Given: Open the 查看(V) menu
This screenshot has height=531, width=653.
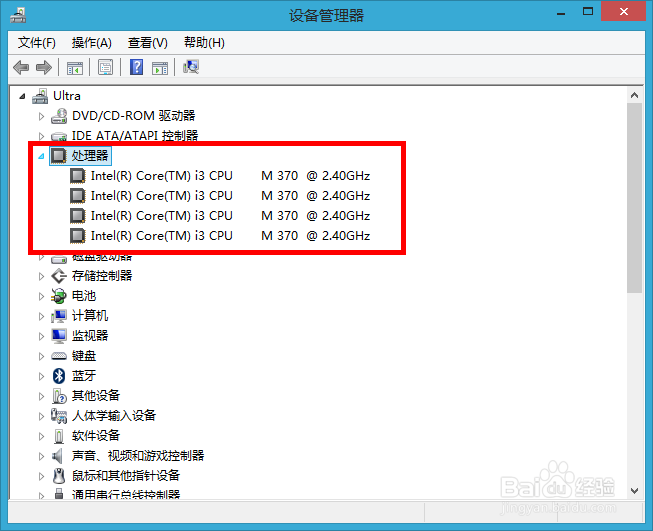Looking at the screenshot, I should click(147, 42).
